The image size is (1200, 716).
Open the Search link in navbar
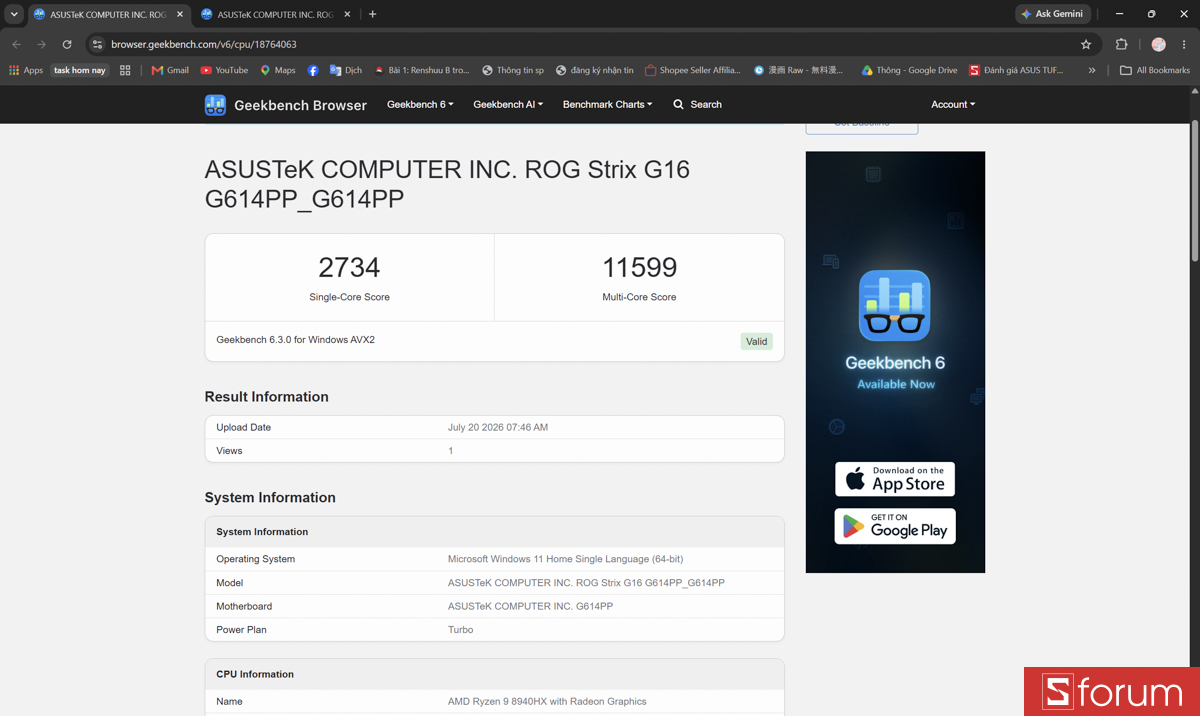click(x=697, y=104)
